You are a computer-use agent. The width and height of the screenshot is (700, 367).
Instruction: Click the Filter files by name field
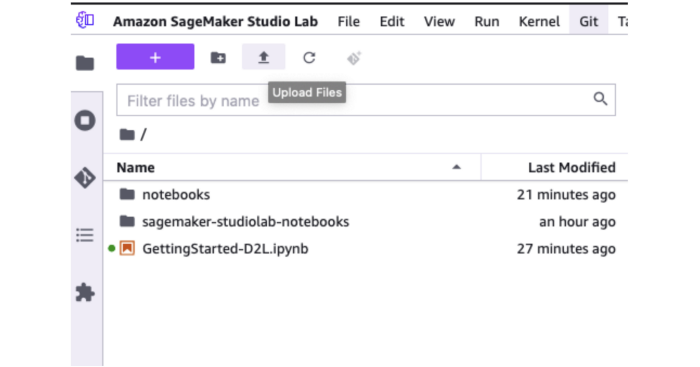(x=366, y=100)
